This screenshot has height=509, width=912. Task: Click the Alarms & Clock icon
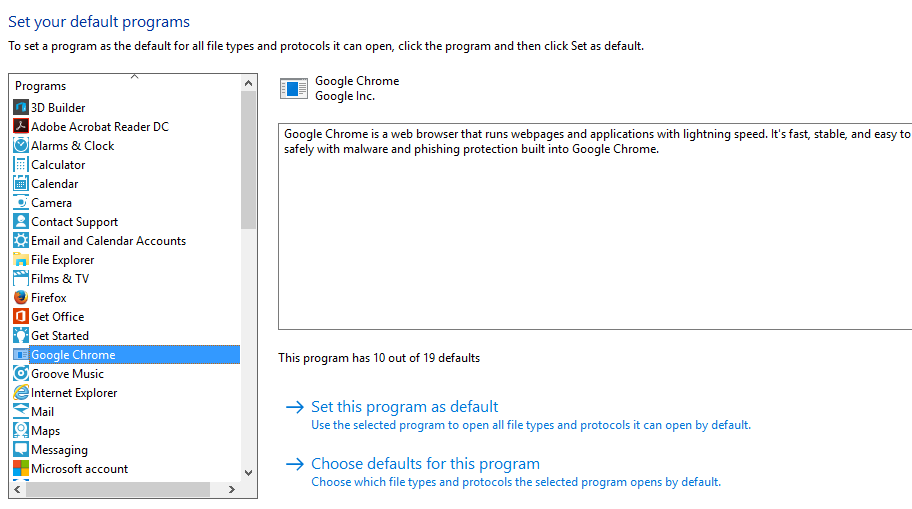pyautogui.click(x=21, y=145)
